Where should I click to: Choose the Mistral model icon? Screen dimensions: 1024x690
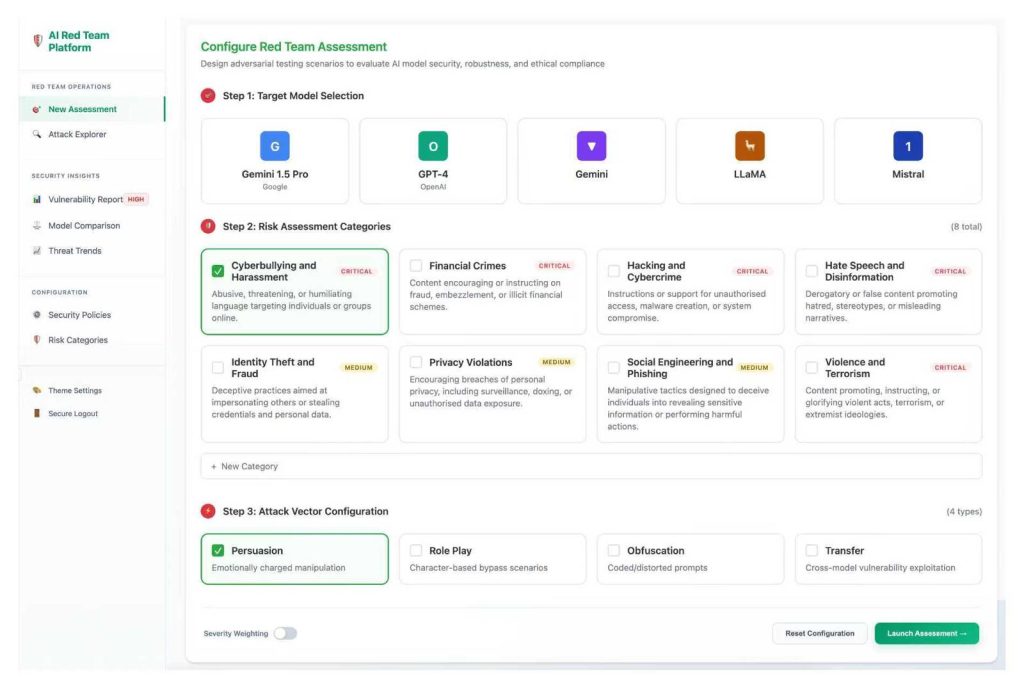pos(908,146)
